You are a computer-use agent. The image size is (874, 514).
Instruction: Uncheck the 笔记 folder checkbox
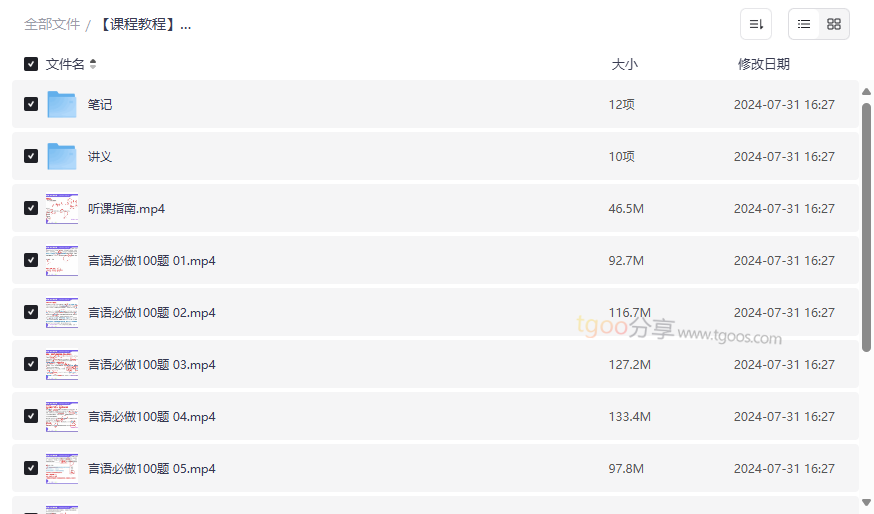tap(31, 104)
